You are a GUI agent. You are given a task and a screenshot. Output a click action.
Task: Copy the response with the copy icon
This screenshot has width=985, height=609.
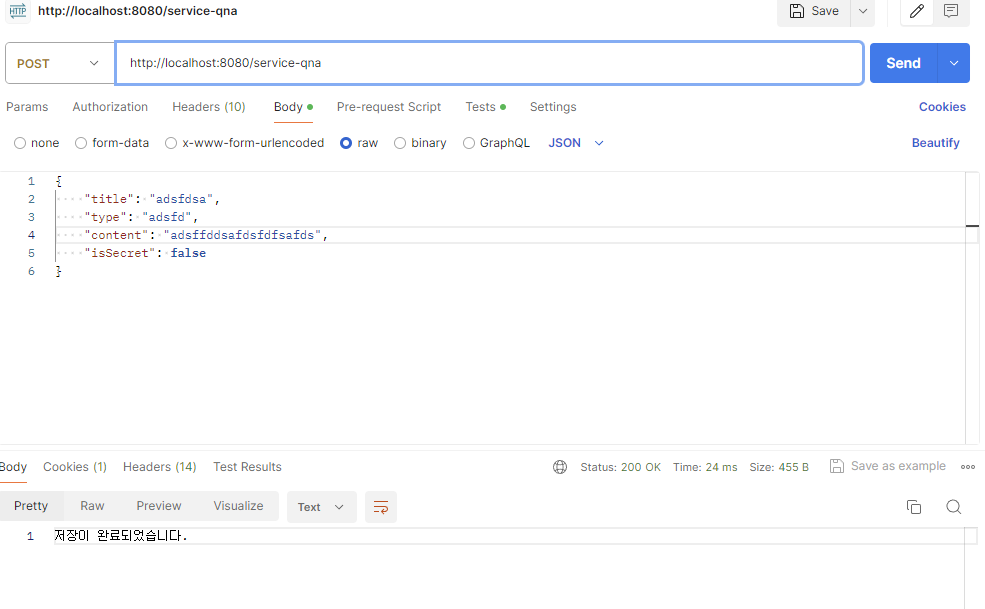click(914, 507)
